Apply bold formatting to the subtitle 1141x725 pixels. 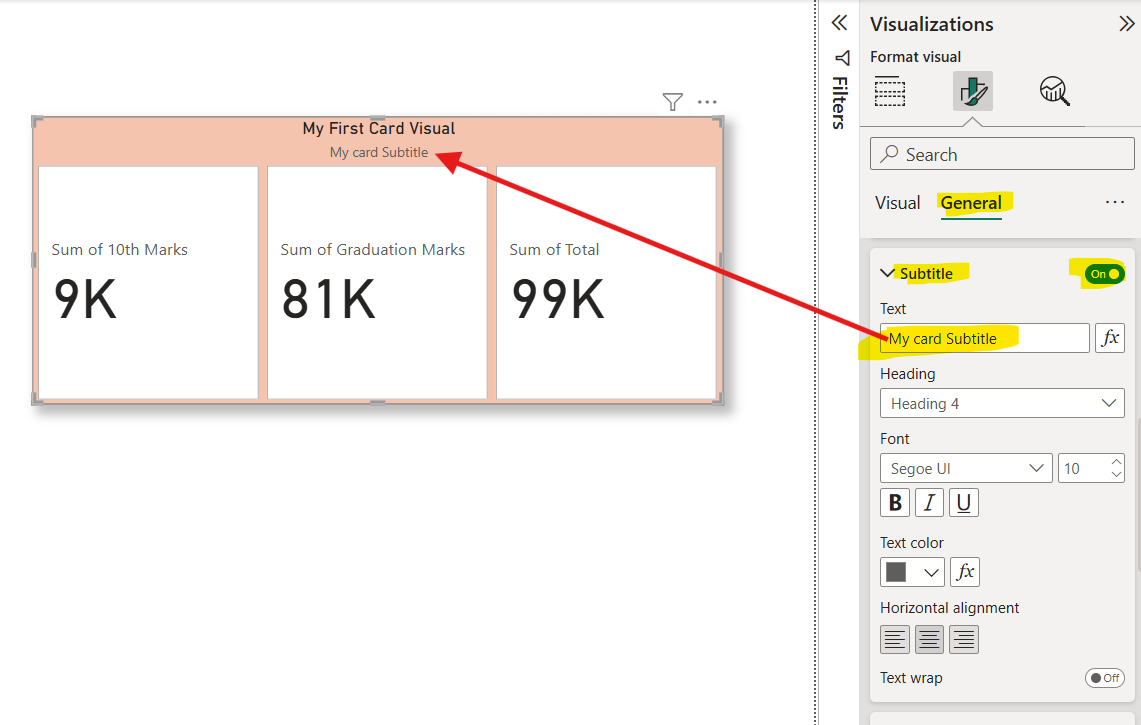tap(894, 502)
